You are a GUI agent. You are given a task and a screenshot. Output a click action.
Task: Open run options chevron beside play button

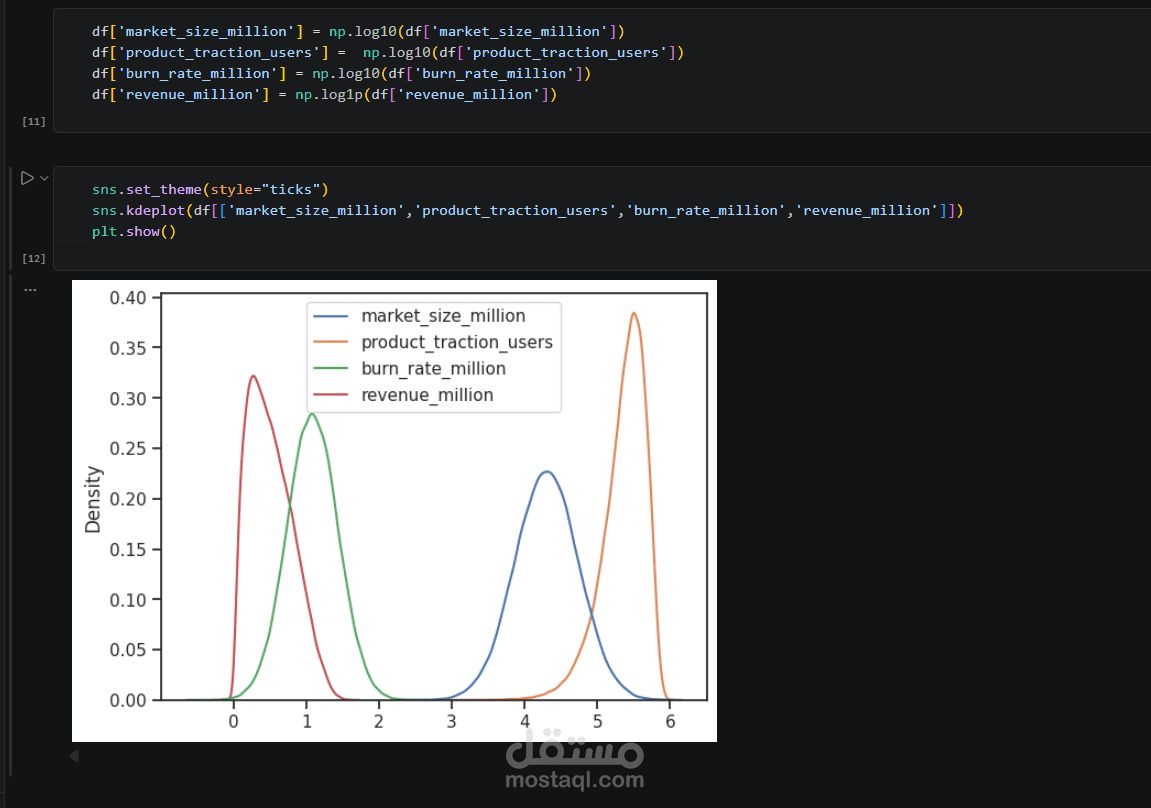coord(44,178)
